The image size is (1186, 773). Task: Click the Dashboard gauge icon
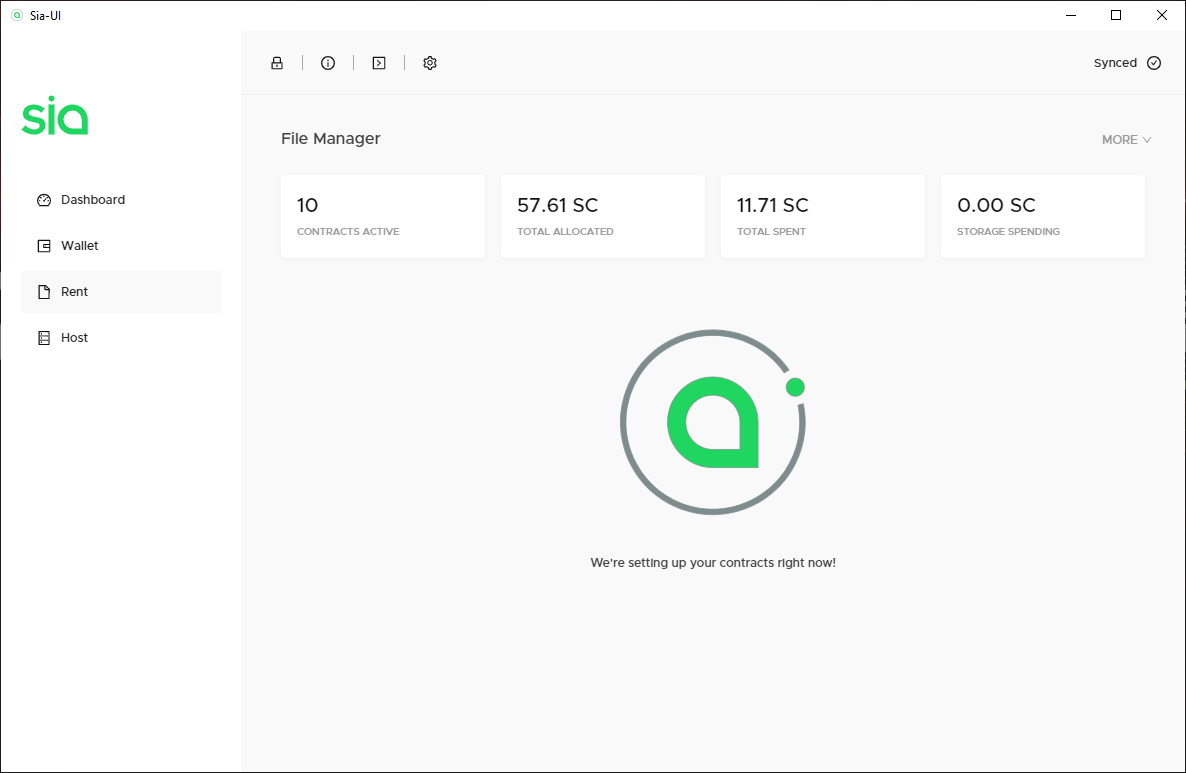click(x=44, y=200)
